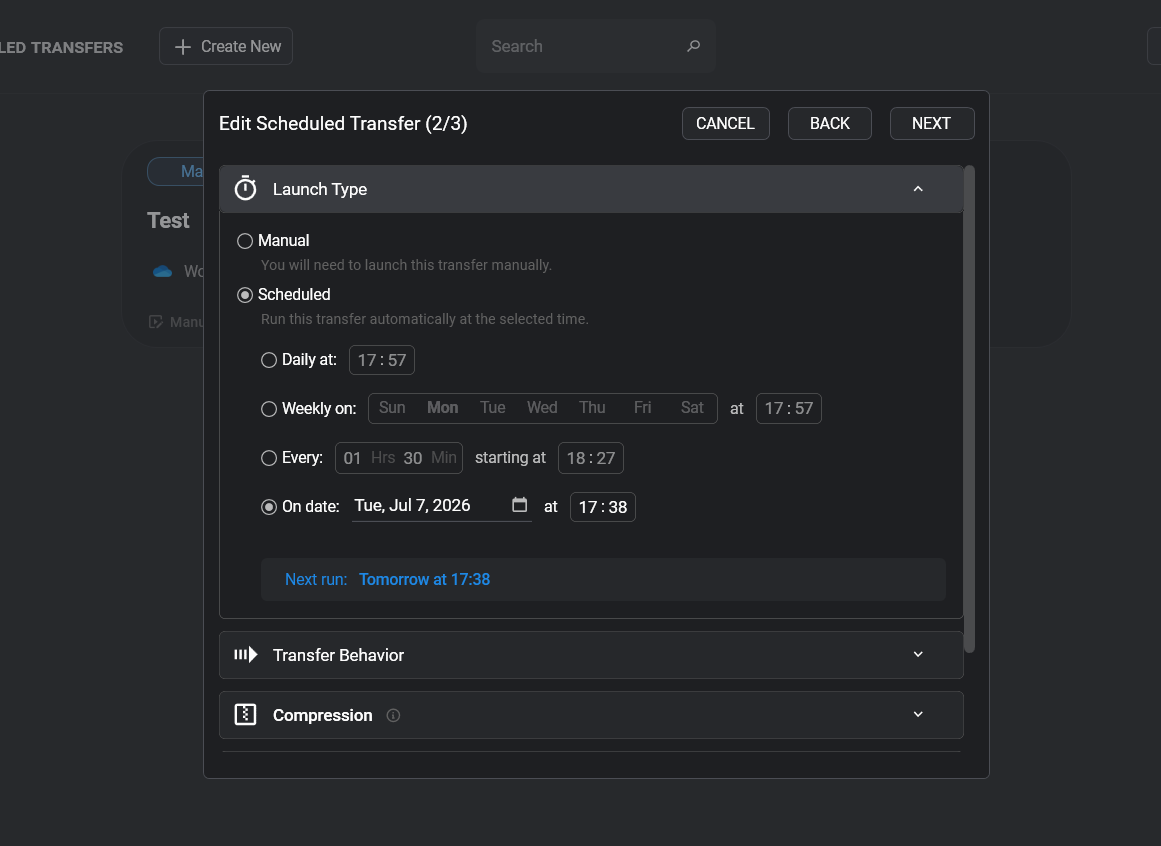Click the Run this transfer automatically text

pyautogui.click(x=425, y=319)
